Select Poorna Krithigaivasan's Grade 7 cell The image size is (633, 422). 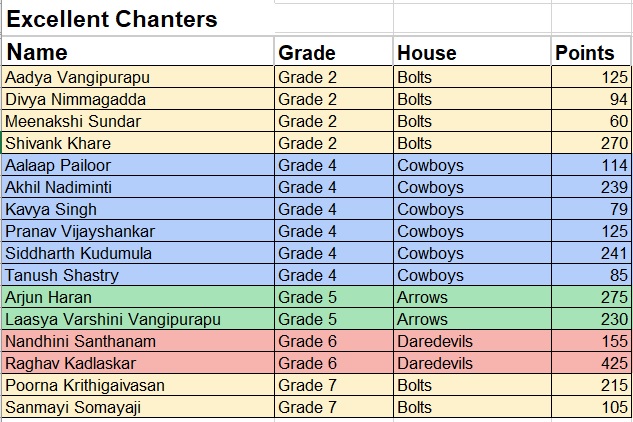click(333, 385)
